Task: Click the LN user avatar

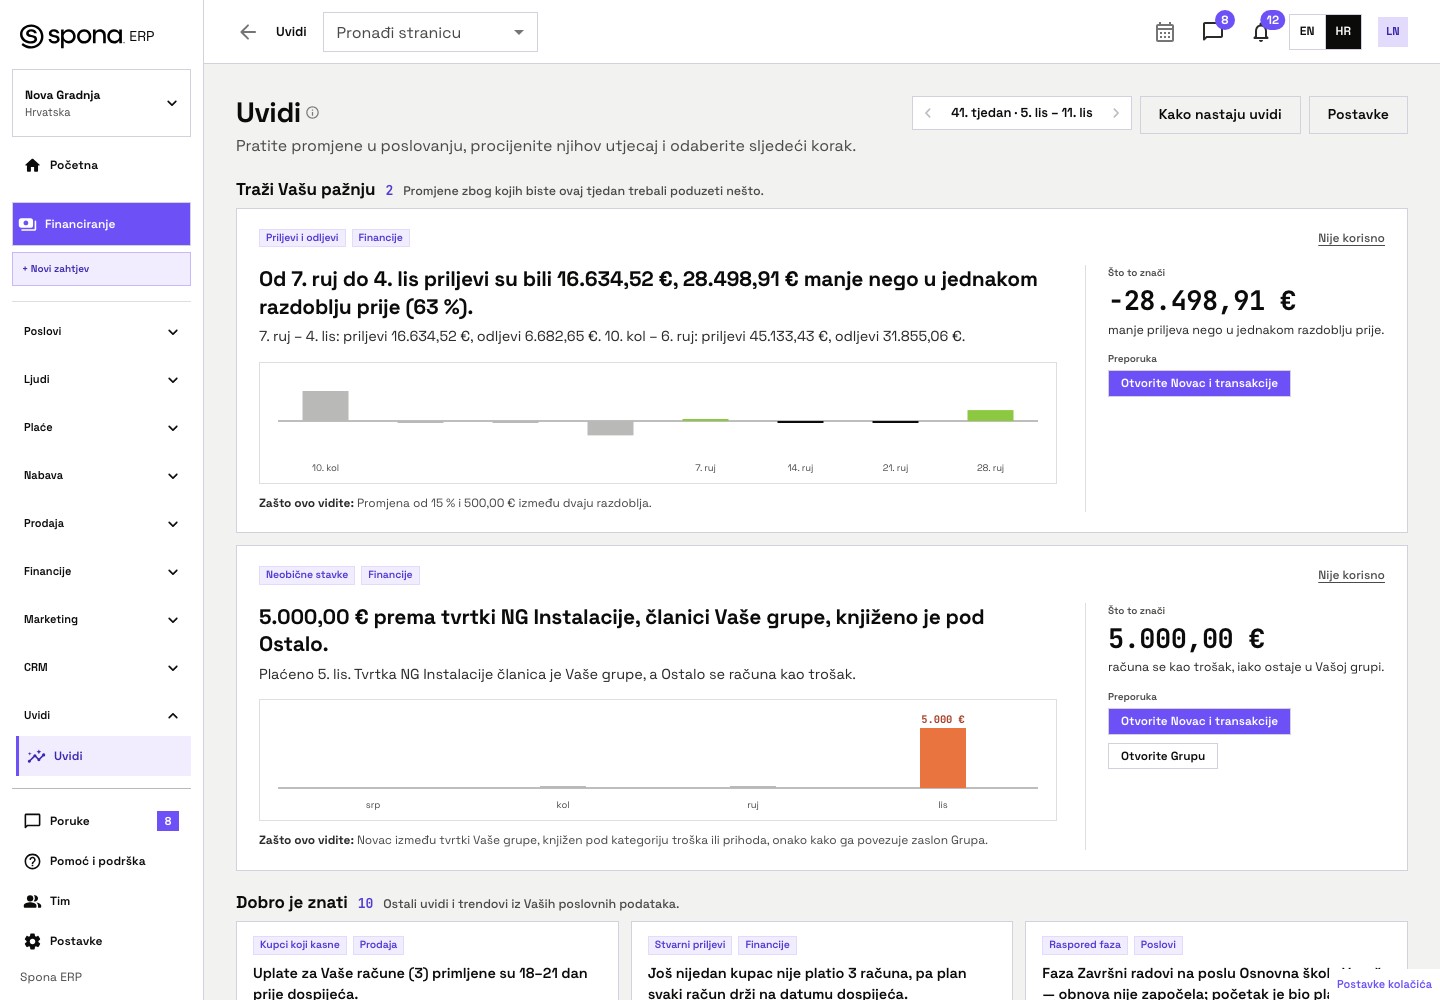Action: click(x=1393, y=32)
